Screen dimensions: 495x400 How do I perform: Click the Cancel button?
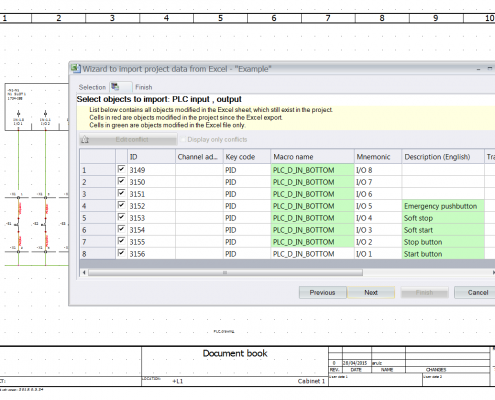[x=478, y=292]
